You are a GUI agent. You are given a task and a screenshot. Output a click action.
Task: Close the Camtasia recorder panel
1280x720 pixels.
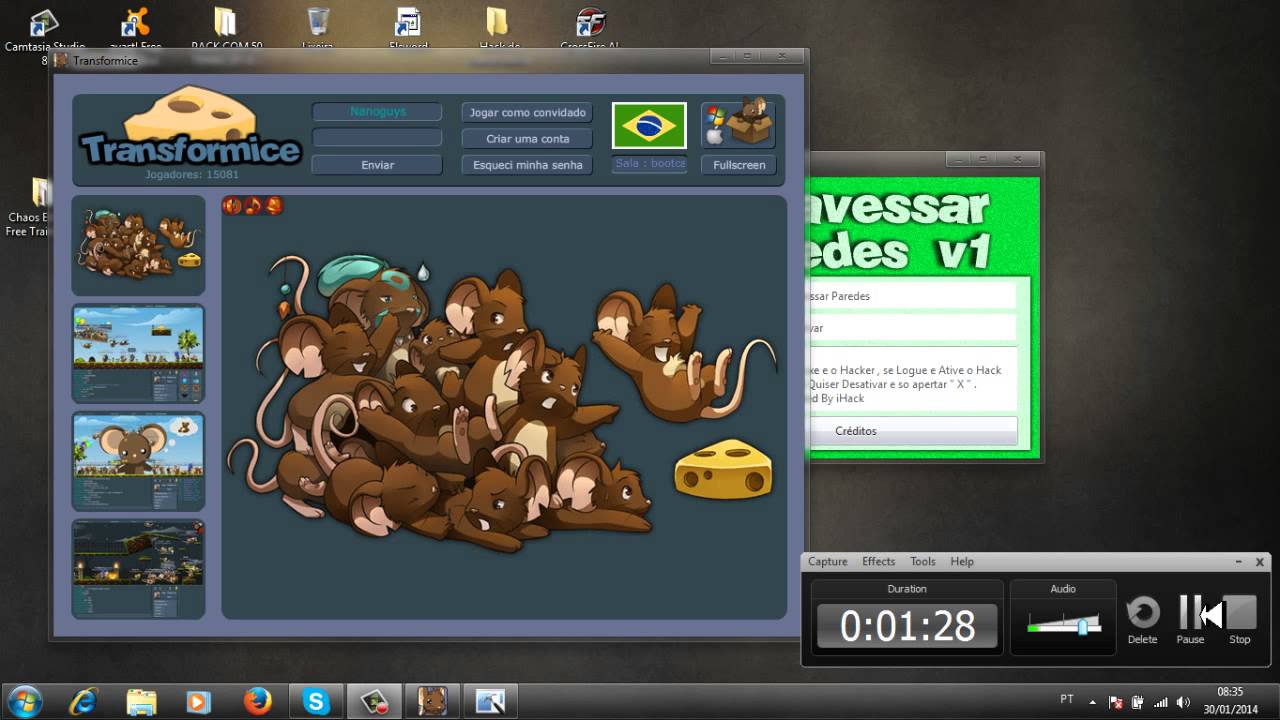pyautogui.click(x=1261, y=562)
